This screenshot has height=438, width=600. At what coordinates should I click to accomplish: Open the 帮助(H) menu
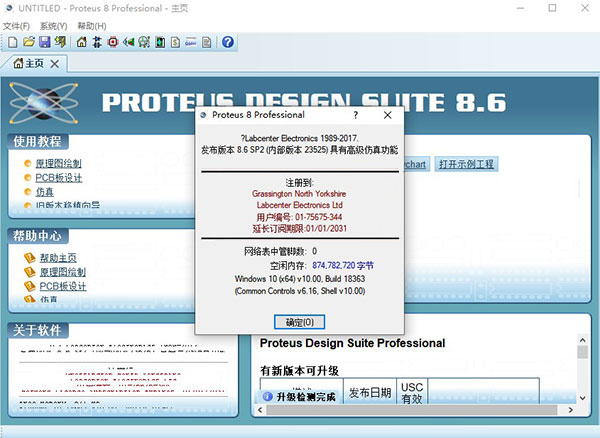tap(92, 26)
